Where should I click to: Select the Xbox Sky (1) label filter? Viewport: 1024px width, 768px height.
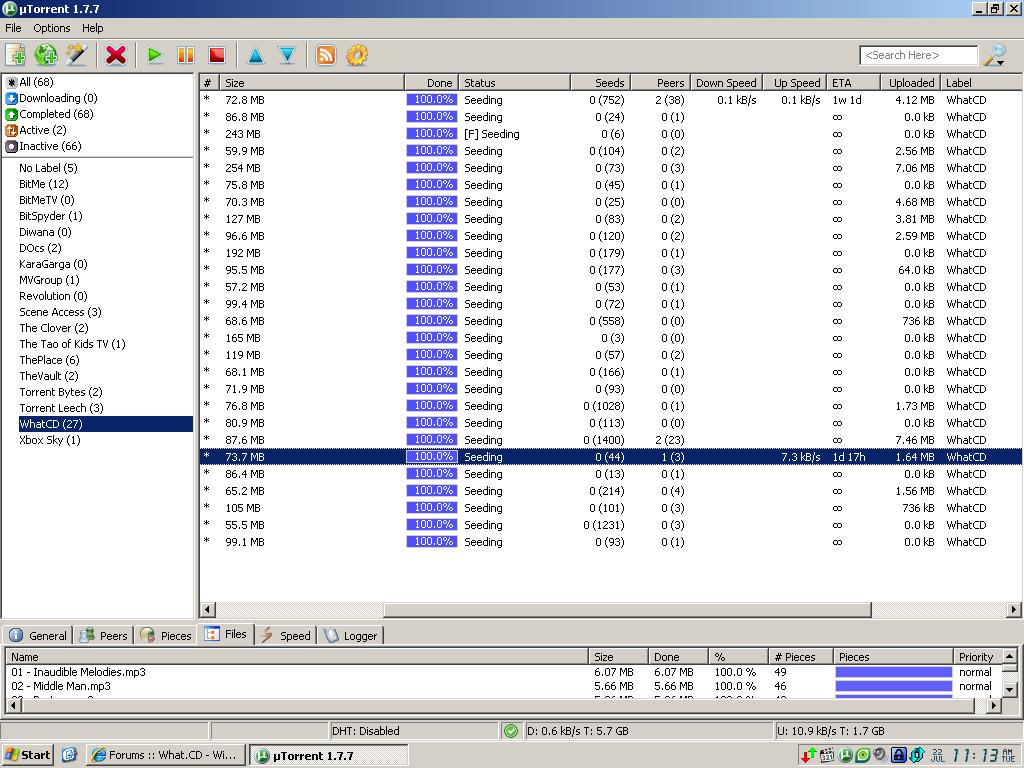pyautogui.click(x=50, y=440)
